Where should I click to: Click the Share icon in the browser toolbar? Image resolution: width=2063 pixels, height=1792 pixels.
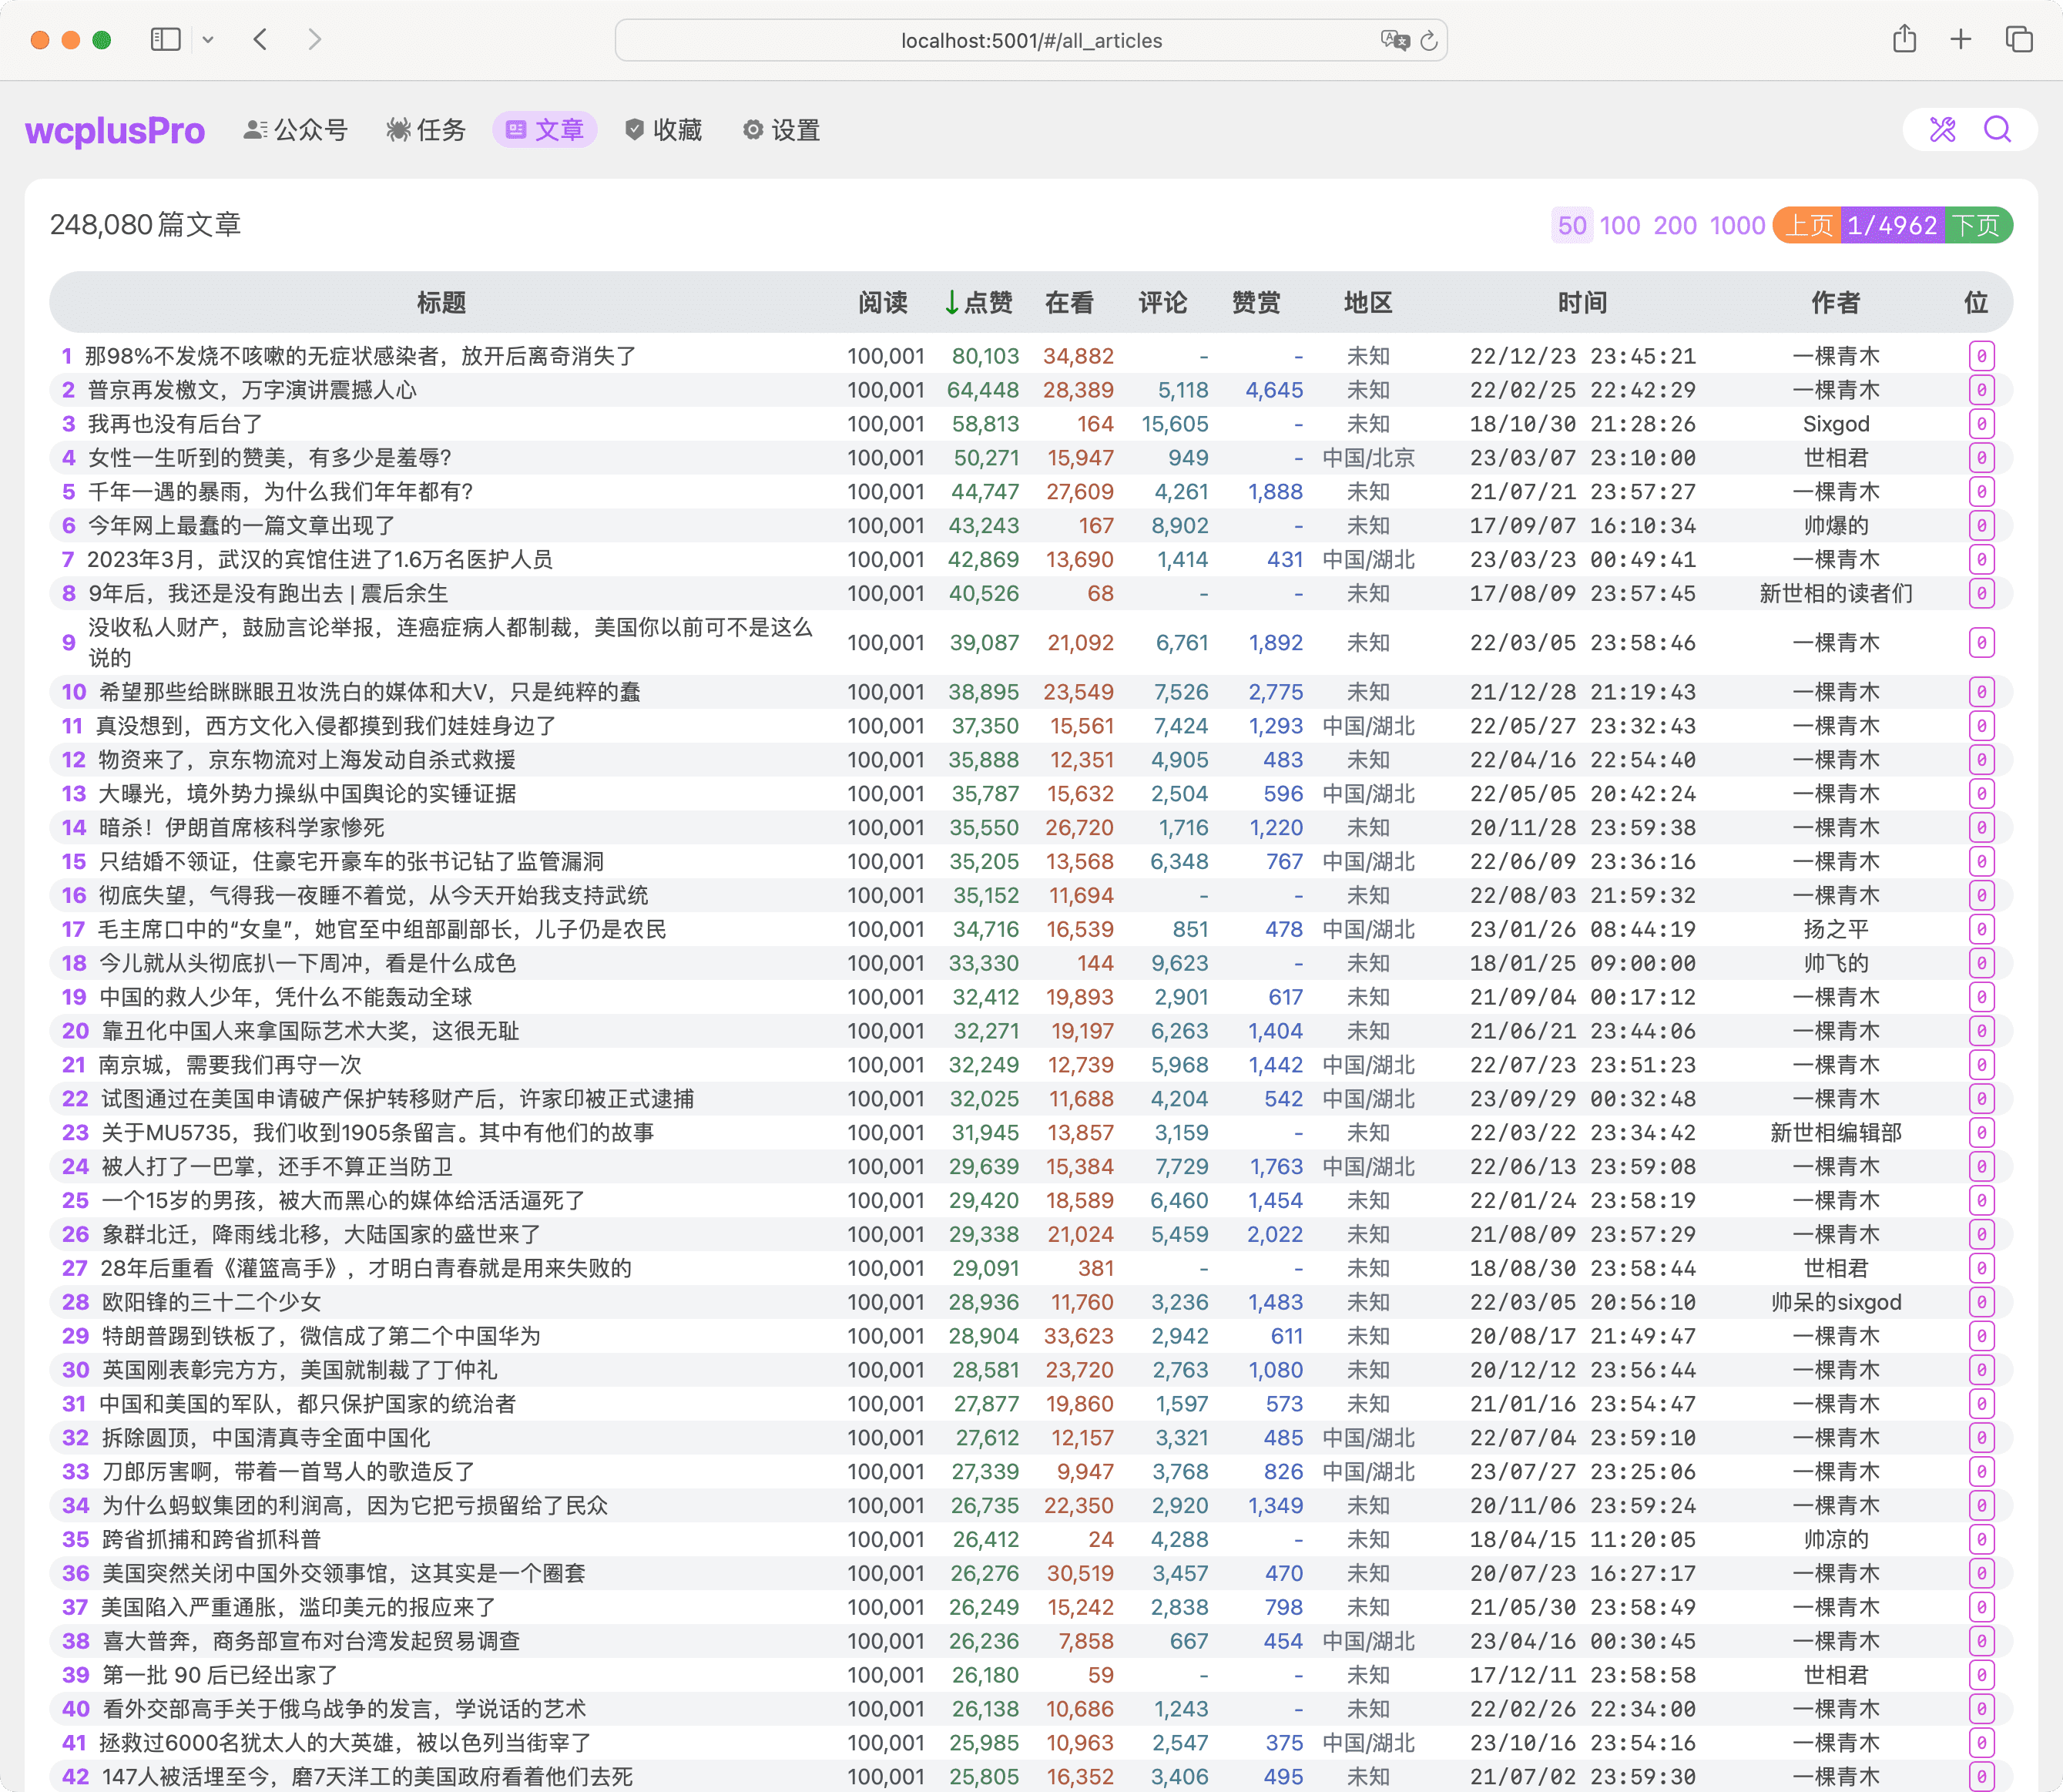click(x=1904, y=39)
